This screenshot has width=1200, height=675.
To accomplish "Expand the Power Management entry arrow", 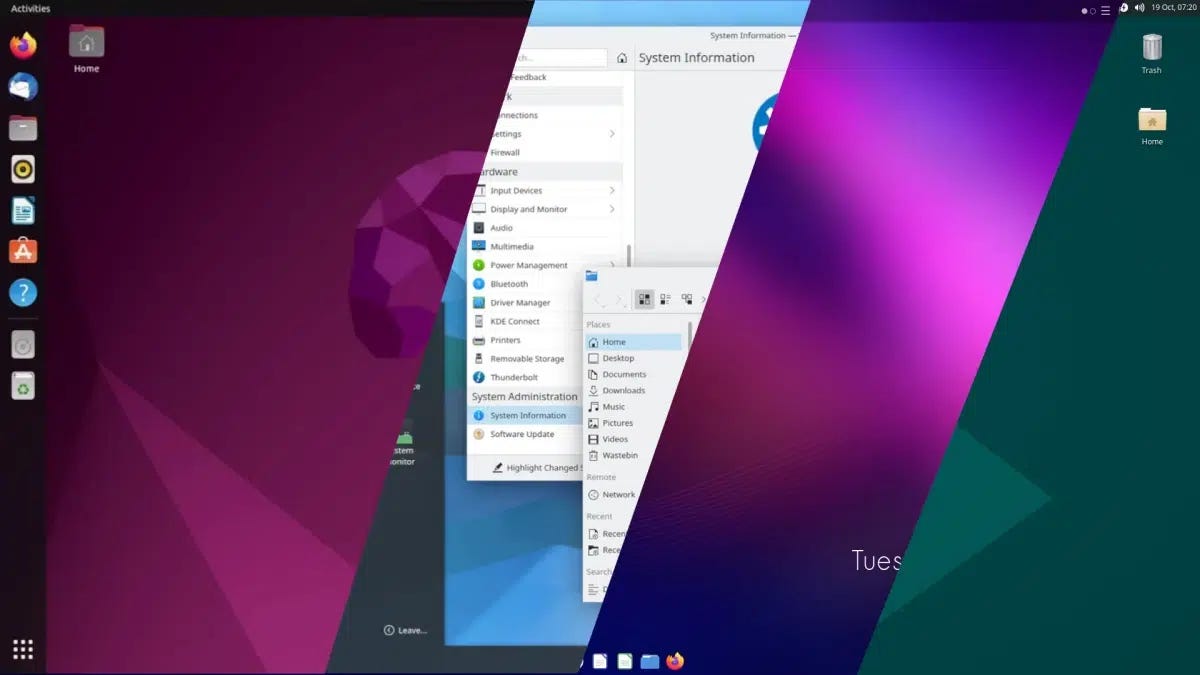I will point(611,265).
